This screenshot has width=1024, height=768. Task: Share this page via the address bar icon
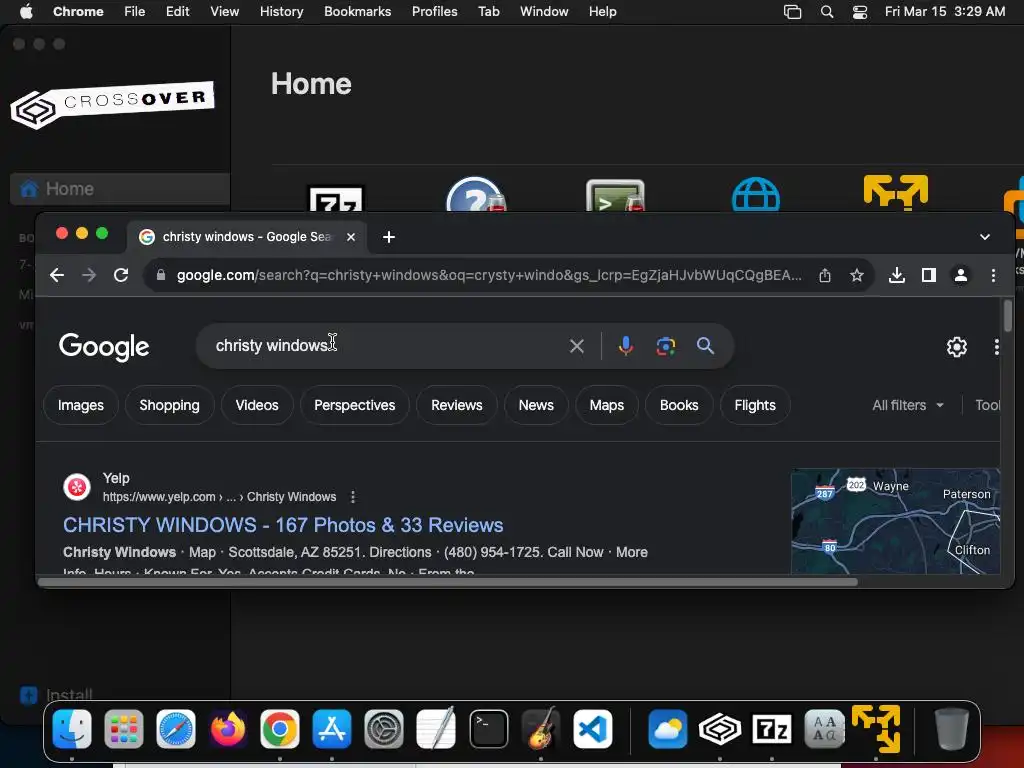[x=825, y=275]
